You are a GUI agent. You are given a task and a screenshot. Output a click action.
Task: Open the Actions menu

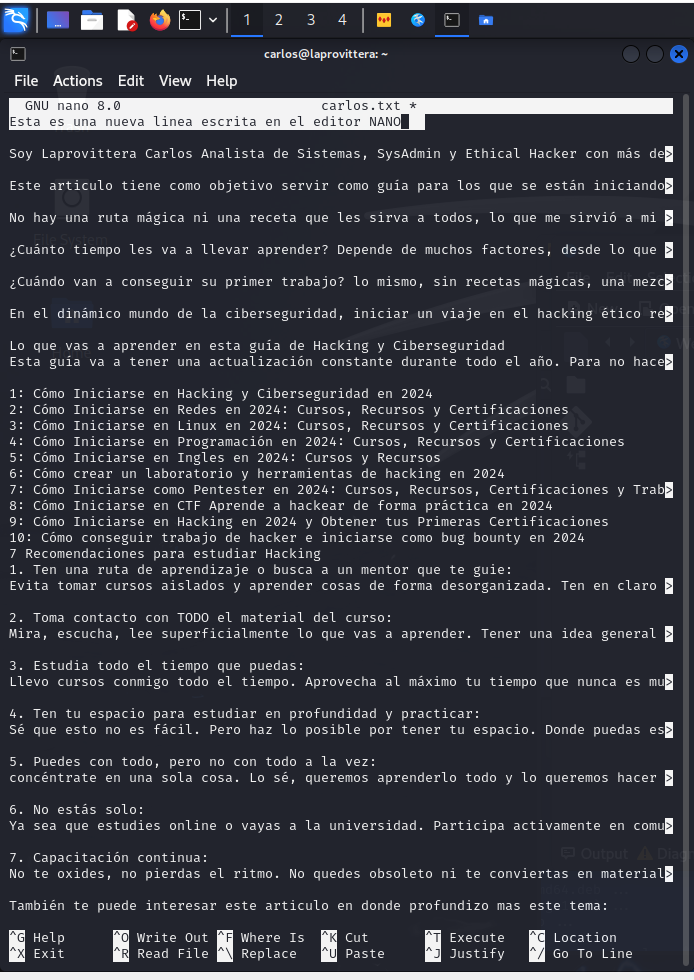(78, 81)
